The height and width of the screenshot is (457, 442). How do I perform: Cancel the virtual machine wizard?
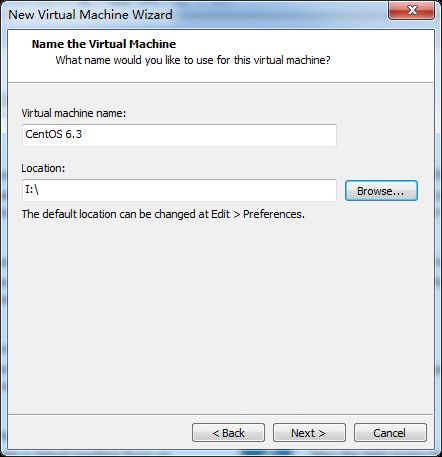(x=390, y=433)
